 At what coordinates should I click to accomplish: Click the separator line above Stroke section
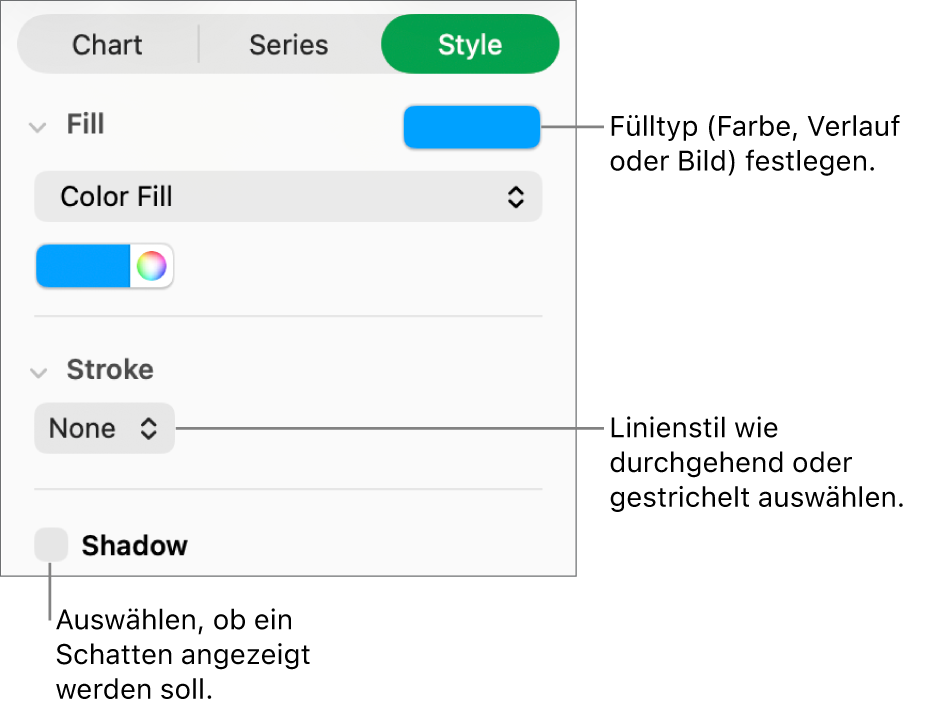(288, 316)
